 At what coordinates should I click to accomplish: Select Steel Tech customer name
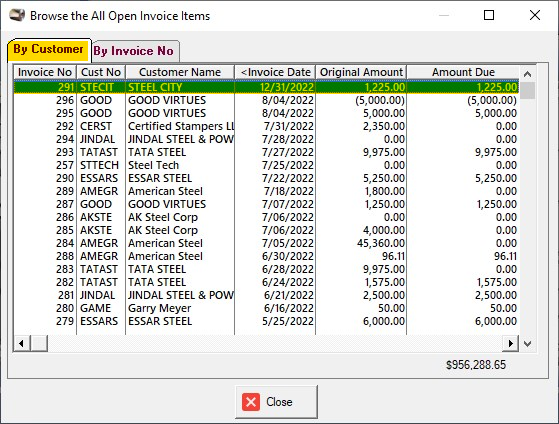[x=153, y=165]
